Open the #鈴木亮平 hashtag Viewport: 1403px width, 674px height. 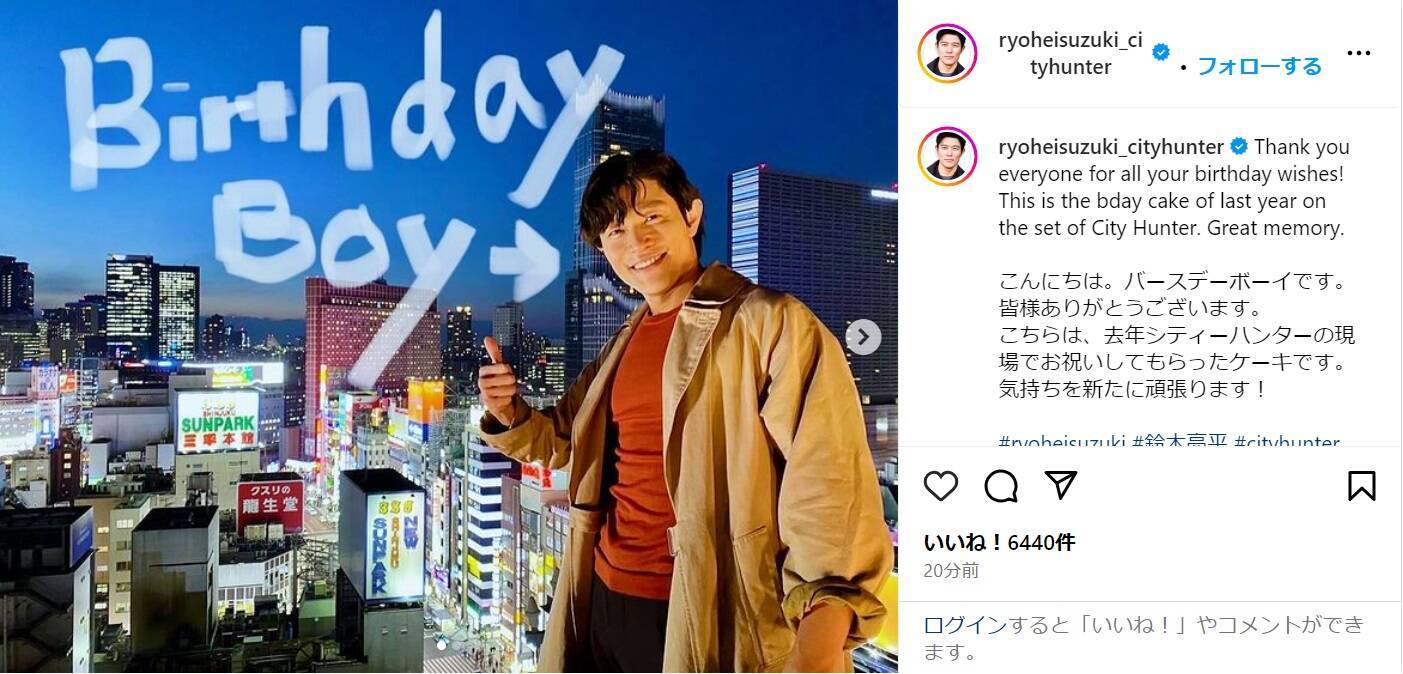pos(1180,442)
